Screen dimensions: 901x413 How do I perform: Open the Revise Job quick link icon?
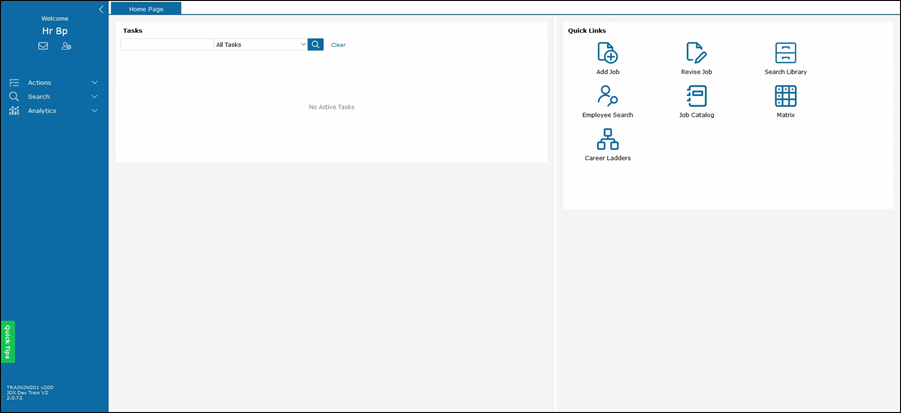coord(696,53)
